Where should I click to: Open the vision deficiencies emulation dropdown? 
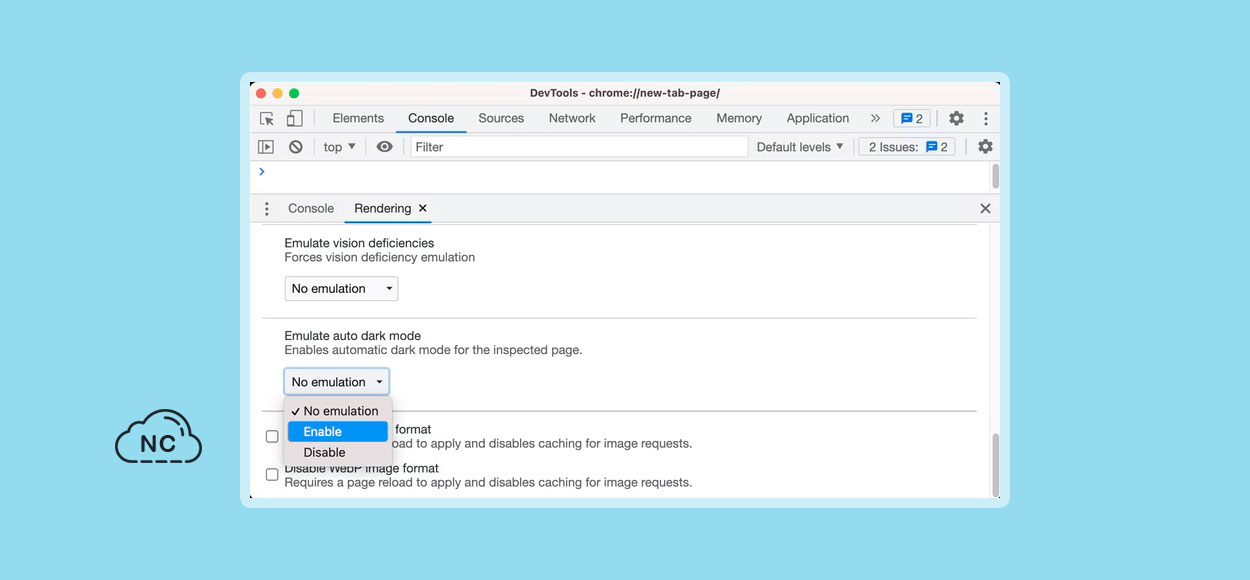point(341,289)
